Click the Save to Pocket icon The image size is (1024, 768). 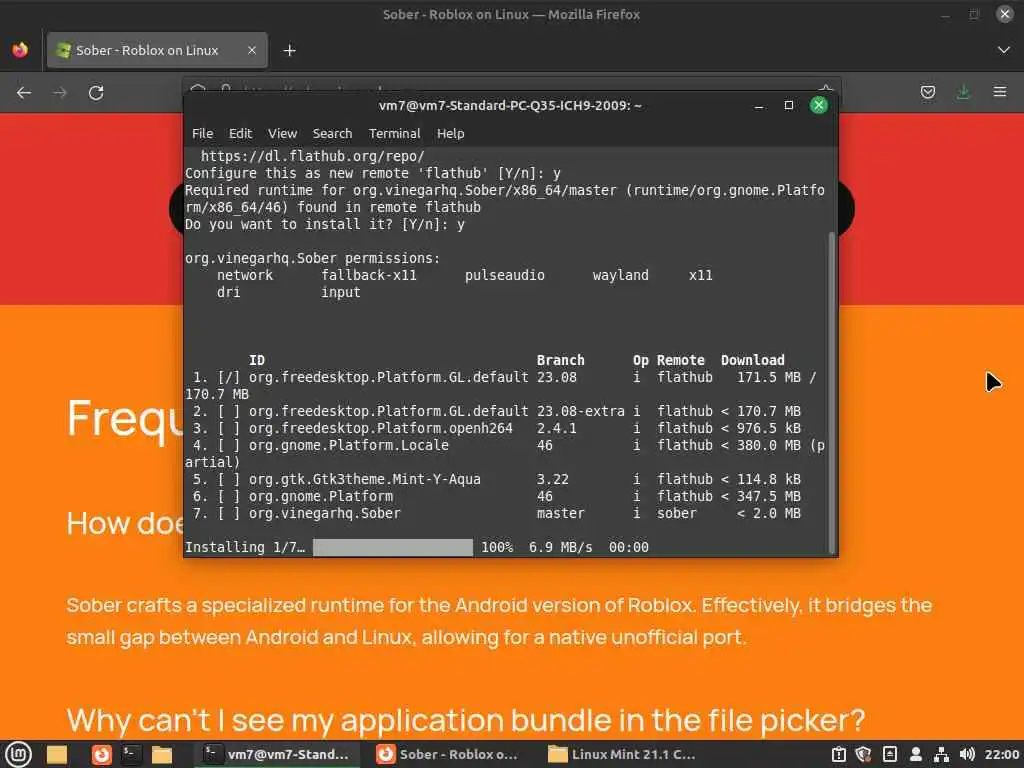coord(927,93)
